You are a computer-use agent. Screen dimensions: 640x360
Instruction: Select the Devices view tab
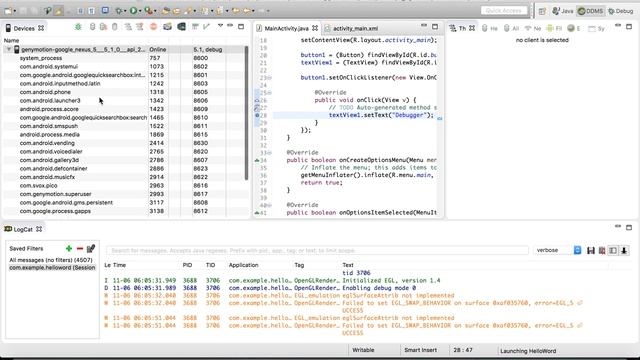point(24,28)
